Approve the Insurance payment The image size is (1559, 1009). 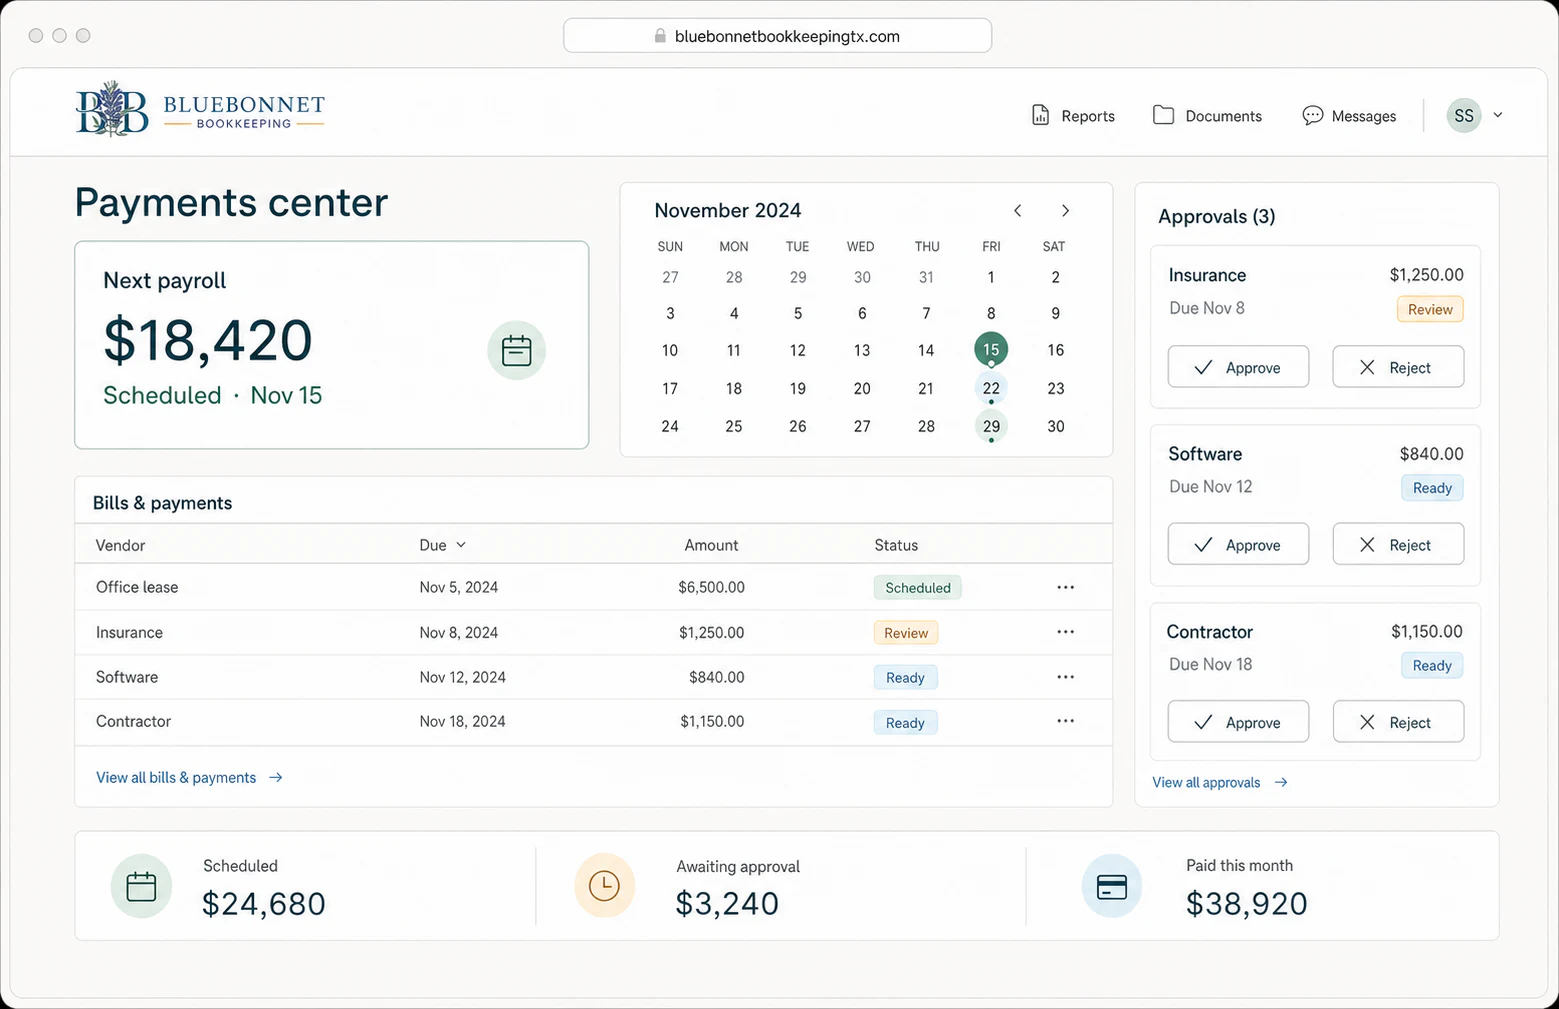coord(1238,367)
